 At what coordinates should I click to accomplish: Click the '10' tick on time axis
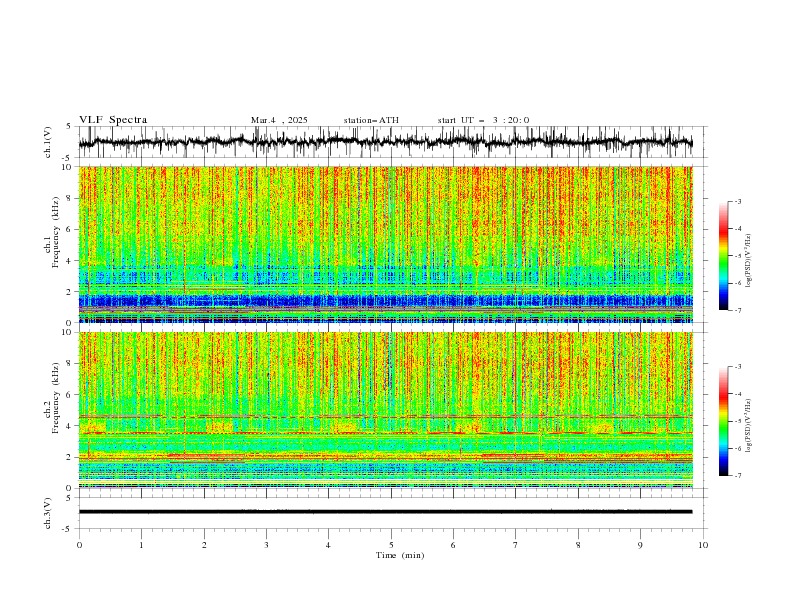pyautogui.click(x=703, y=545)
